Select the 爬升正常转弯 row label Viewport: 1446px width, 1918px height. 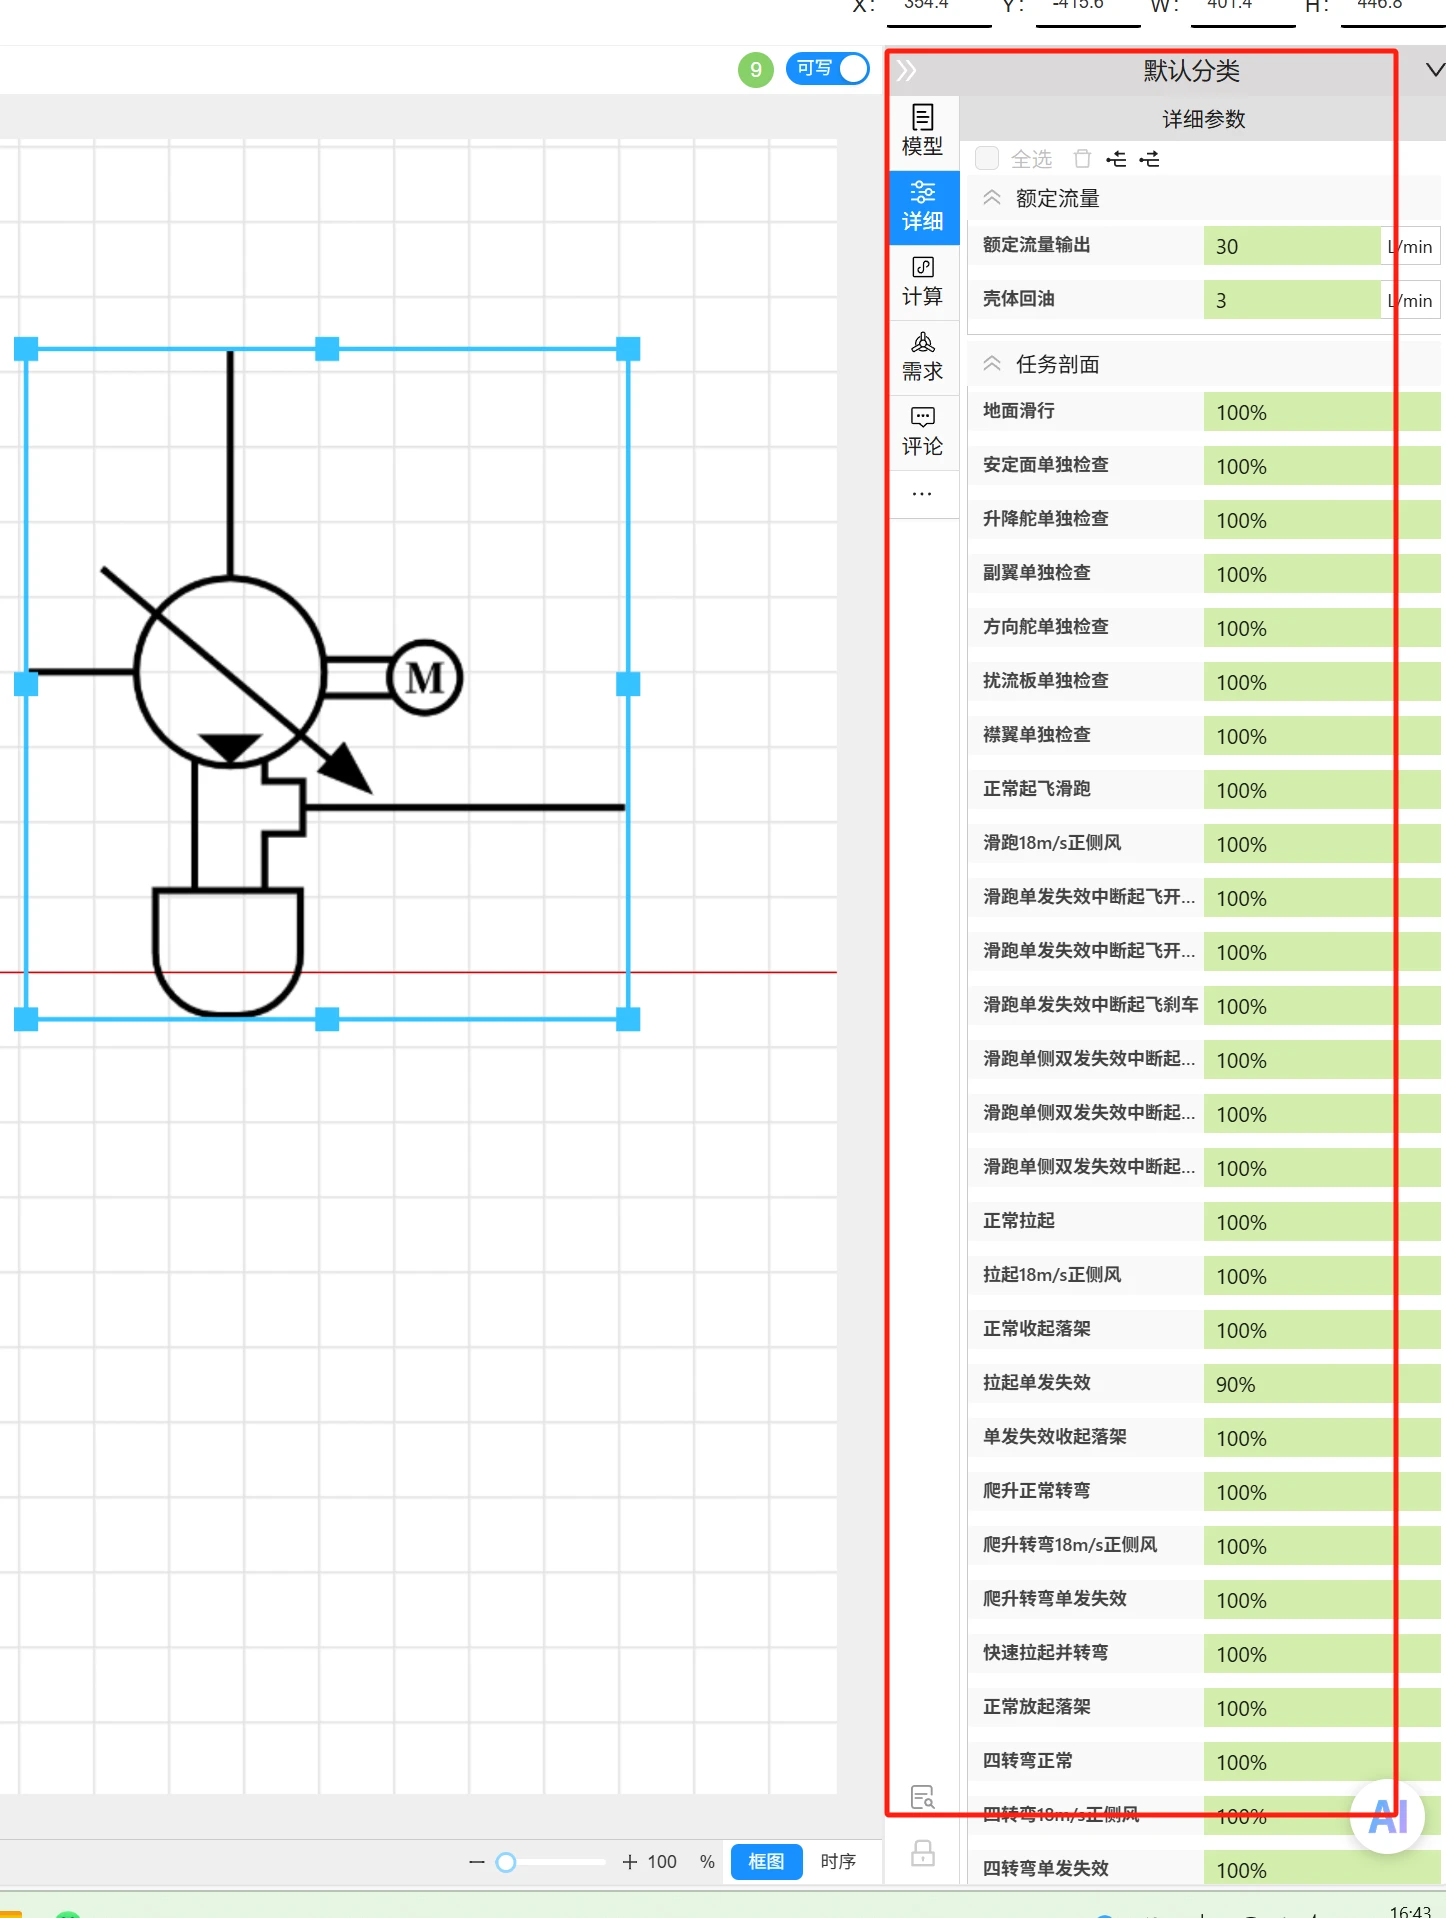click(x=1037, y=1491)
